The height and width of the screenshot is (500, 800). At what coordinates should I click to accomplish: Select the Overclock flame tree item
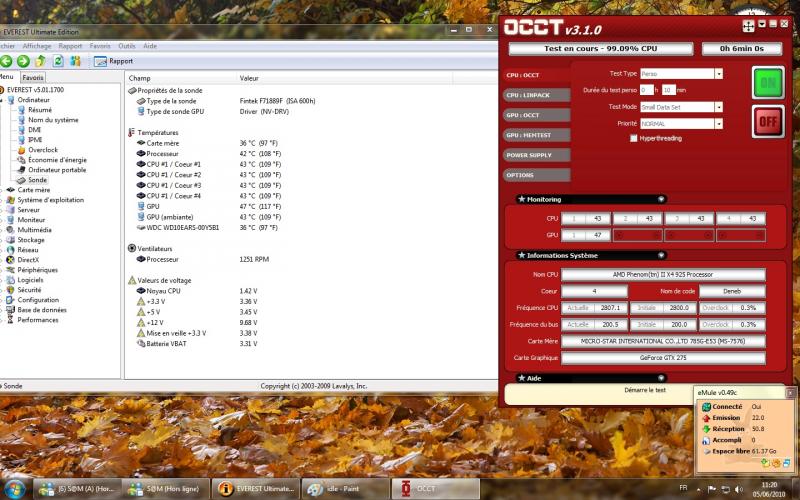click(43, 150)
